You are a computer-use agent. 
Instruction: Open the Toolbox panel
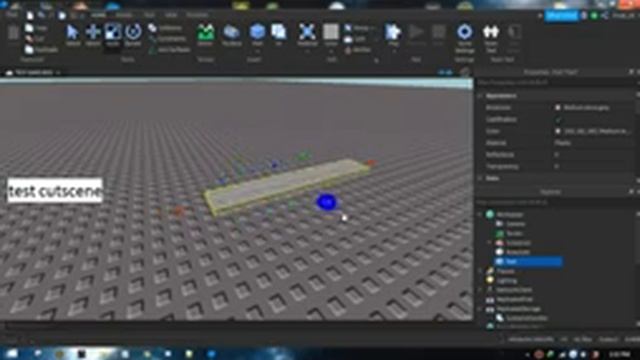pyautogui.click(x=231, y=35)
